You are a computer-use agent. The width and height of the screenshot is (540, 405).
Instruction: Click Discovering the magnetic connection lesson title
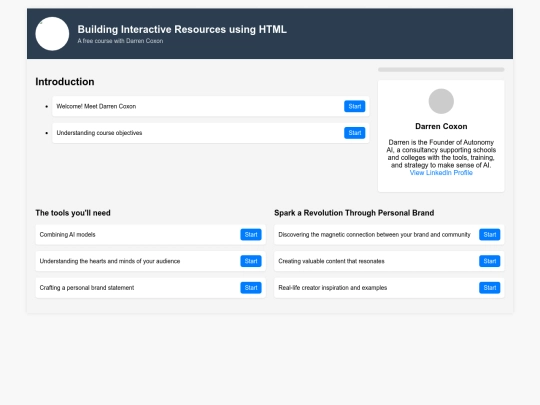click(x=374, y=235)
